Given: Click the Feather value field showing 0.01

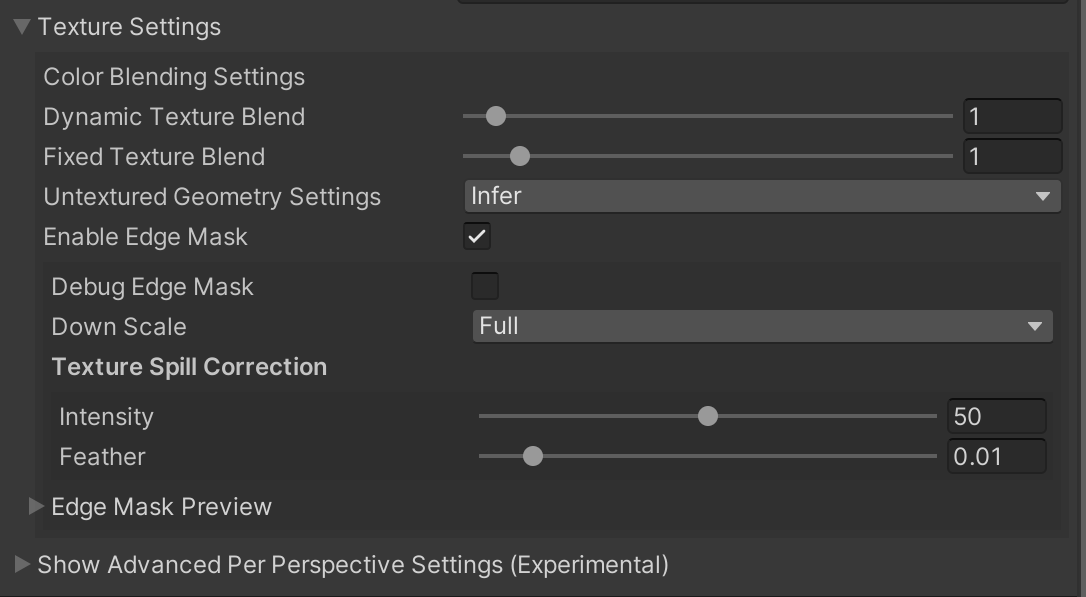Looking at the screenshot, I should (995, 456).
